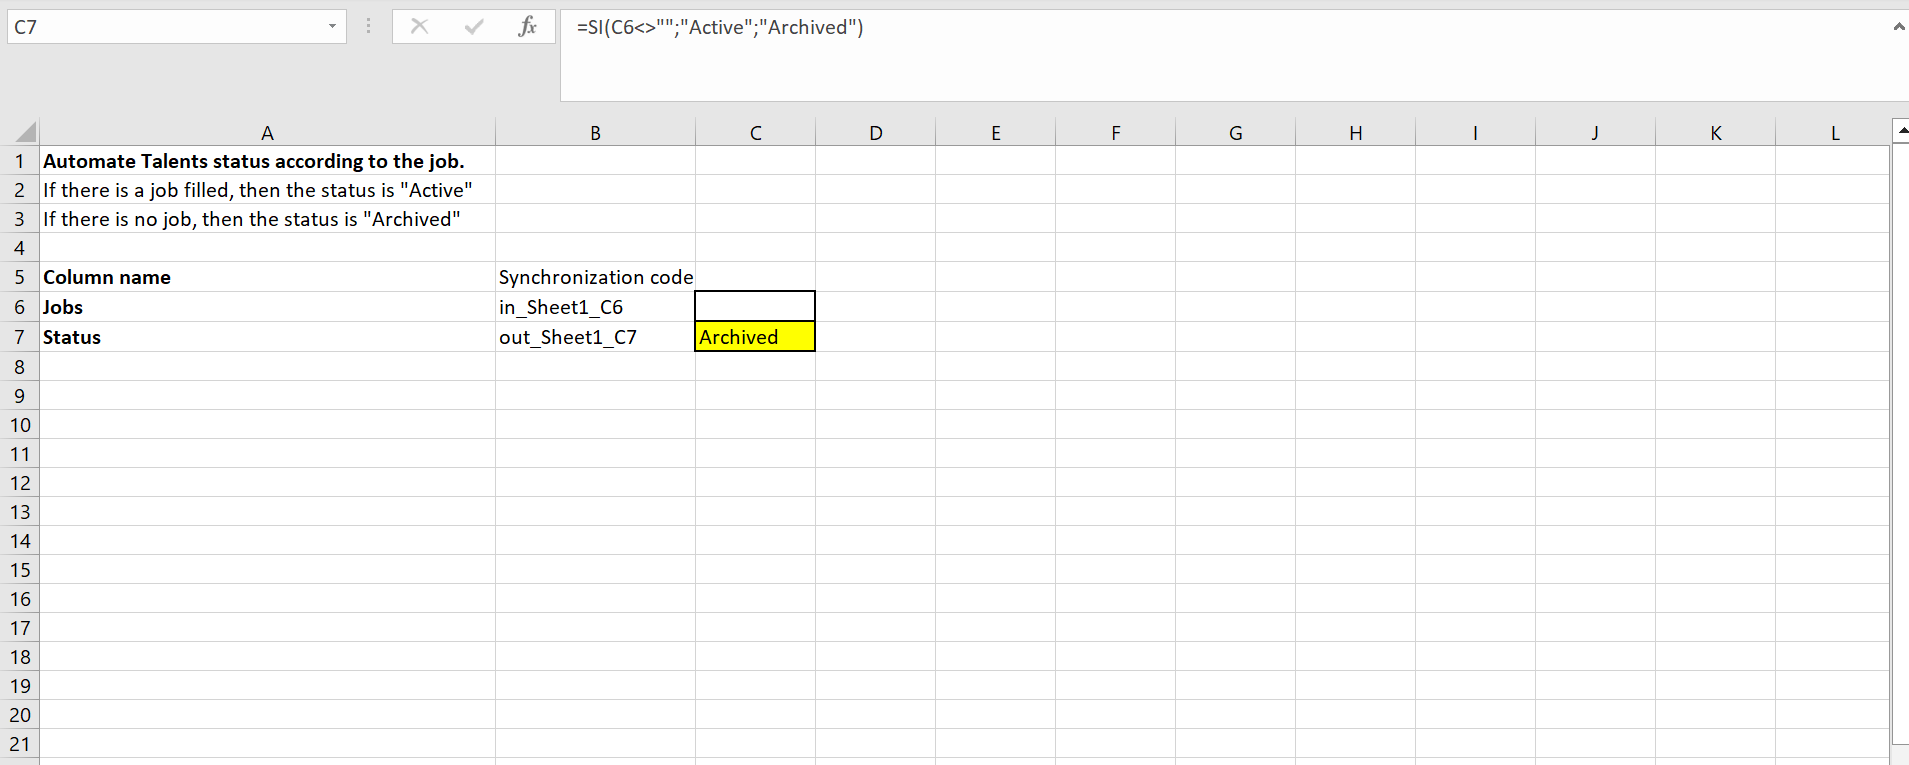Select row 10 header
This screenshot has width=1909, height=765.
(19, 425)
